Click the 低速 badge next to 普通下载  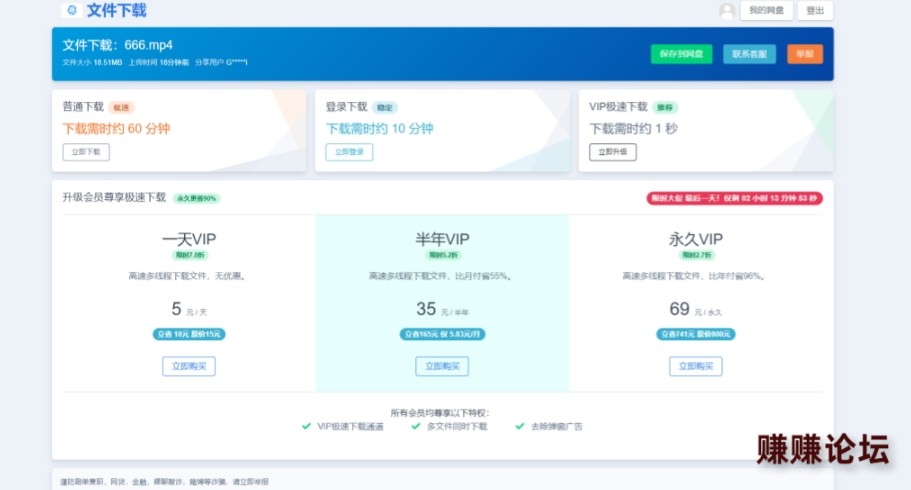(x=121, y=108)
